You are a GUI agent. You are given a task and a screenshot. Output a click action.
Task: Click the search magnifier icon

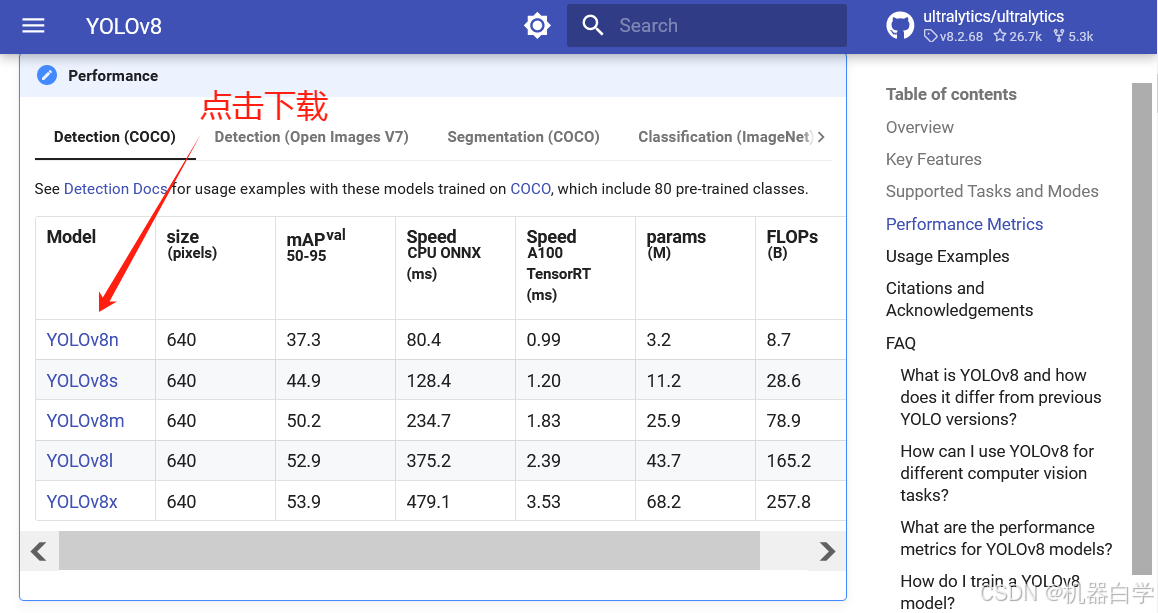click(592, 25)
